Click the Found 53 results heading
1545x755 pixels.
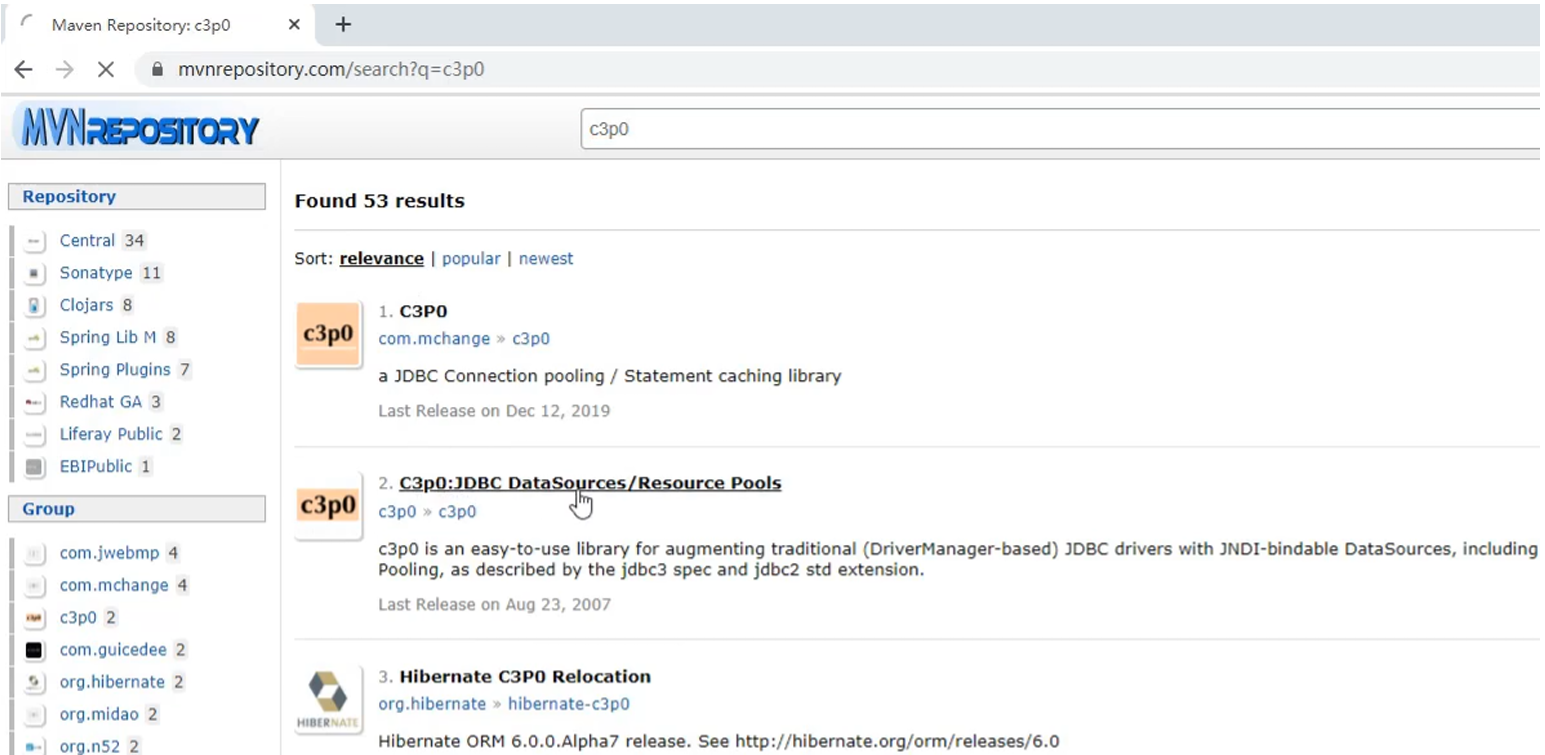380,201
